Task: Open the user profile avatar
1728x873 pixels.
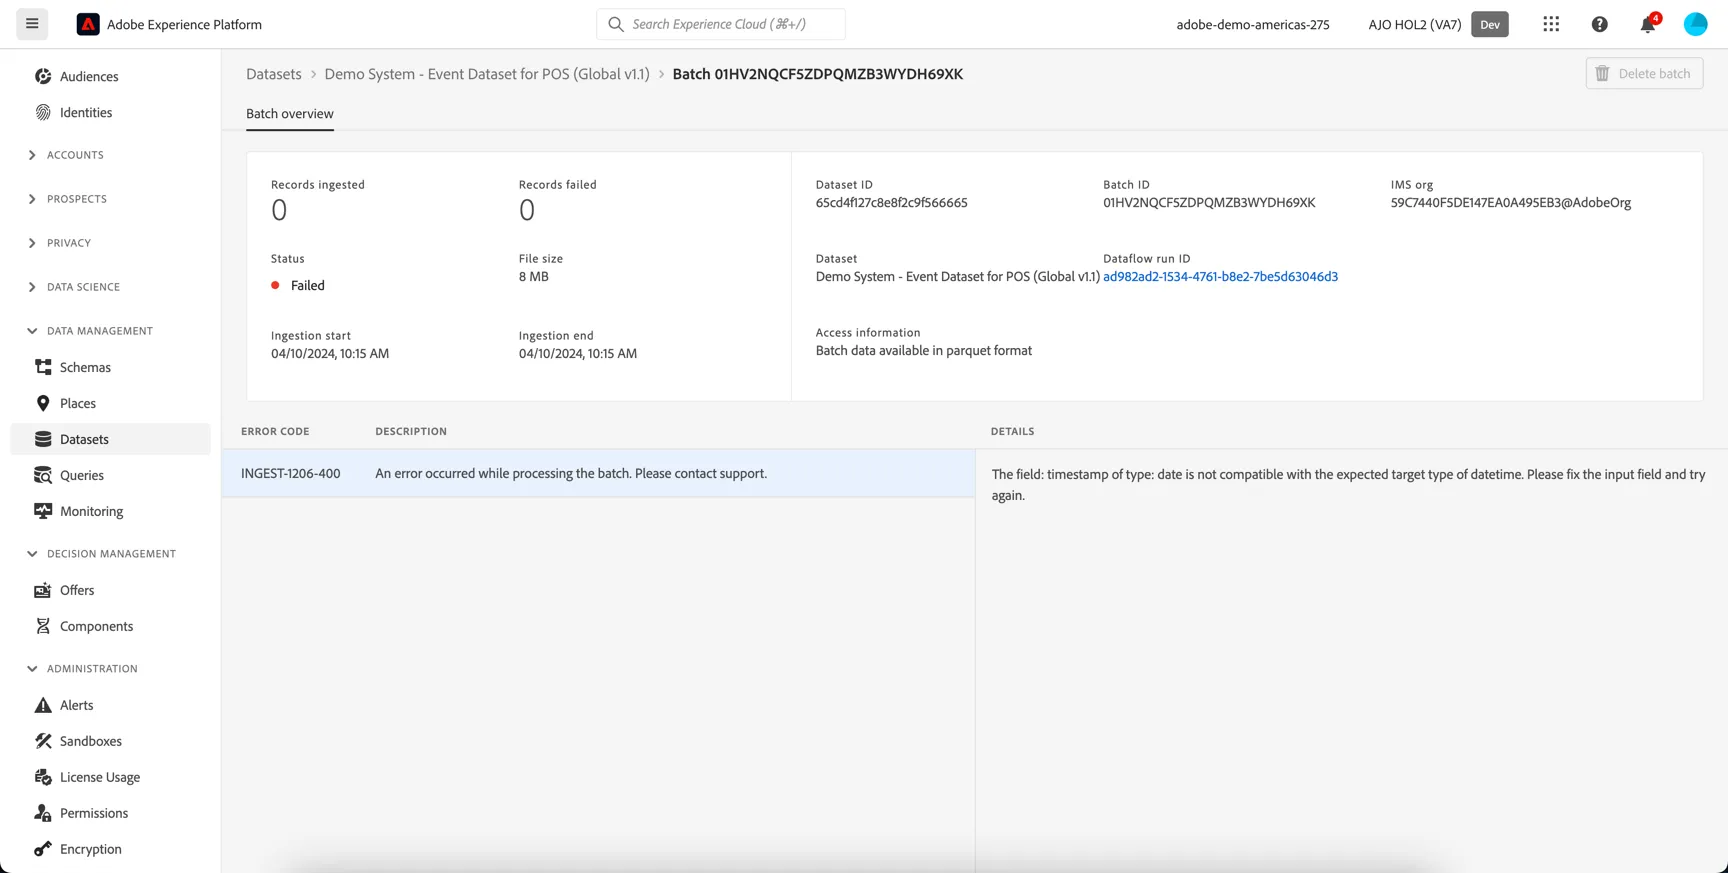Action: pos(1696,24)
